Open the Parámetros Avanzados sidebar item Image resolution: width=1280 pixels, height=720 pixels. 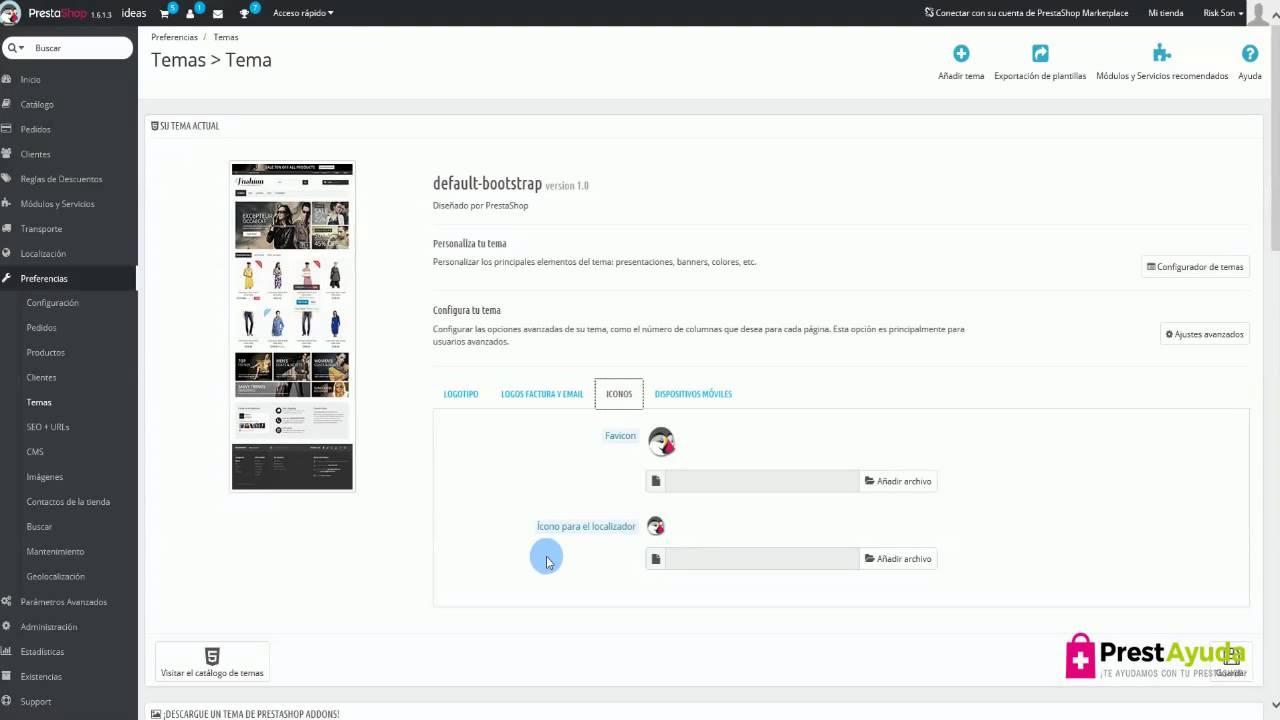63,602
